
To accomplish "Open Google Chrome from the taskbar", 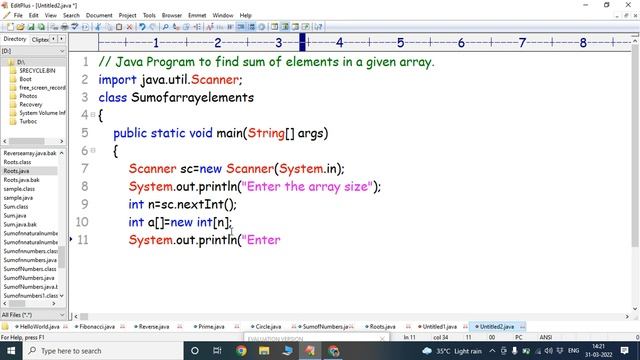I will point(241,351).
